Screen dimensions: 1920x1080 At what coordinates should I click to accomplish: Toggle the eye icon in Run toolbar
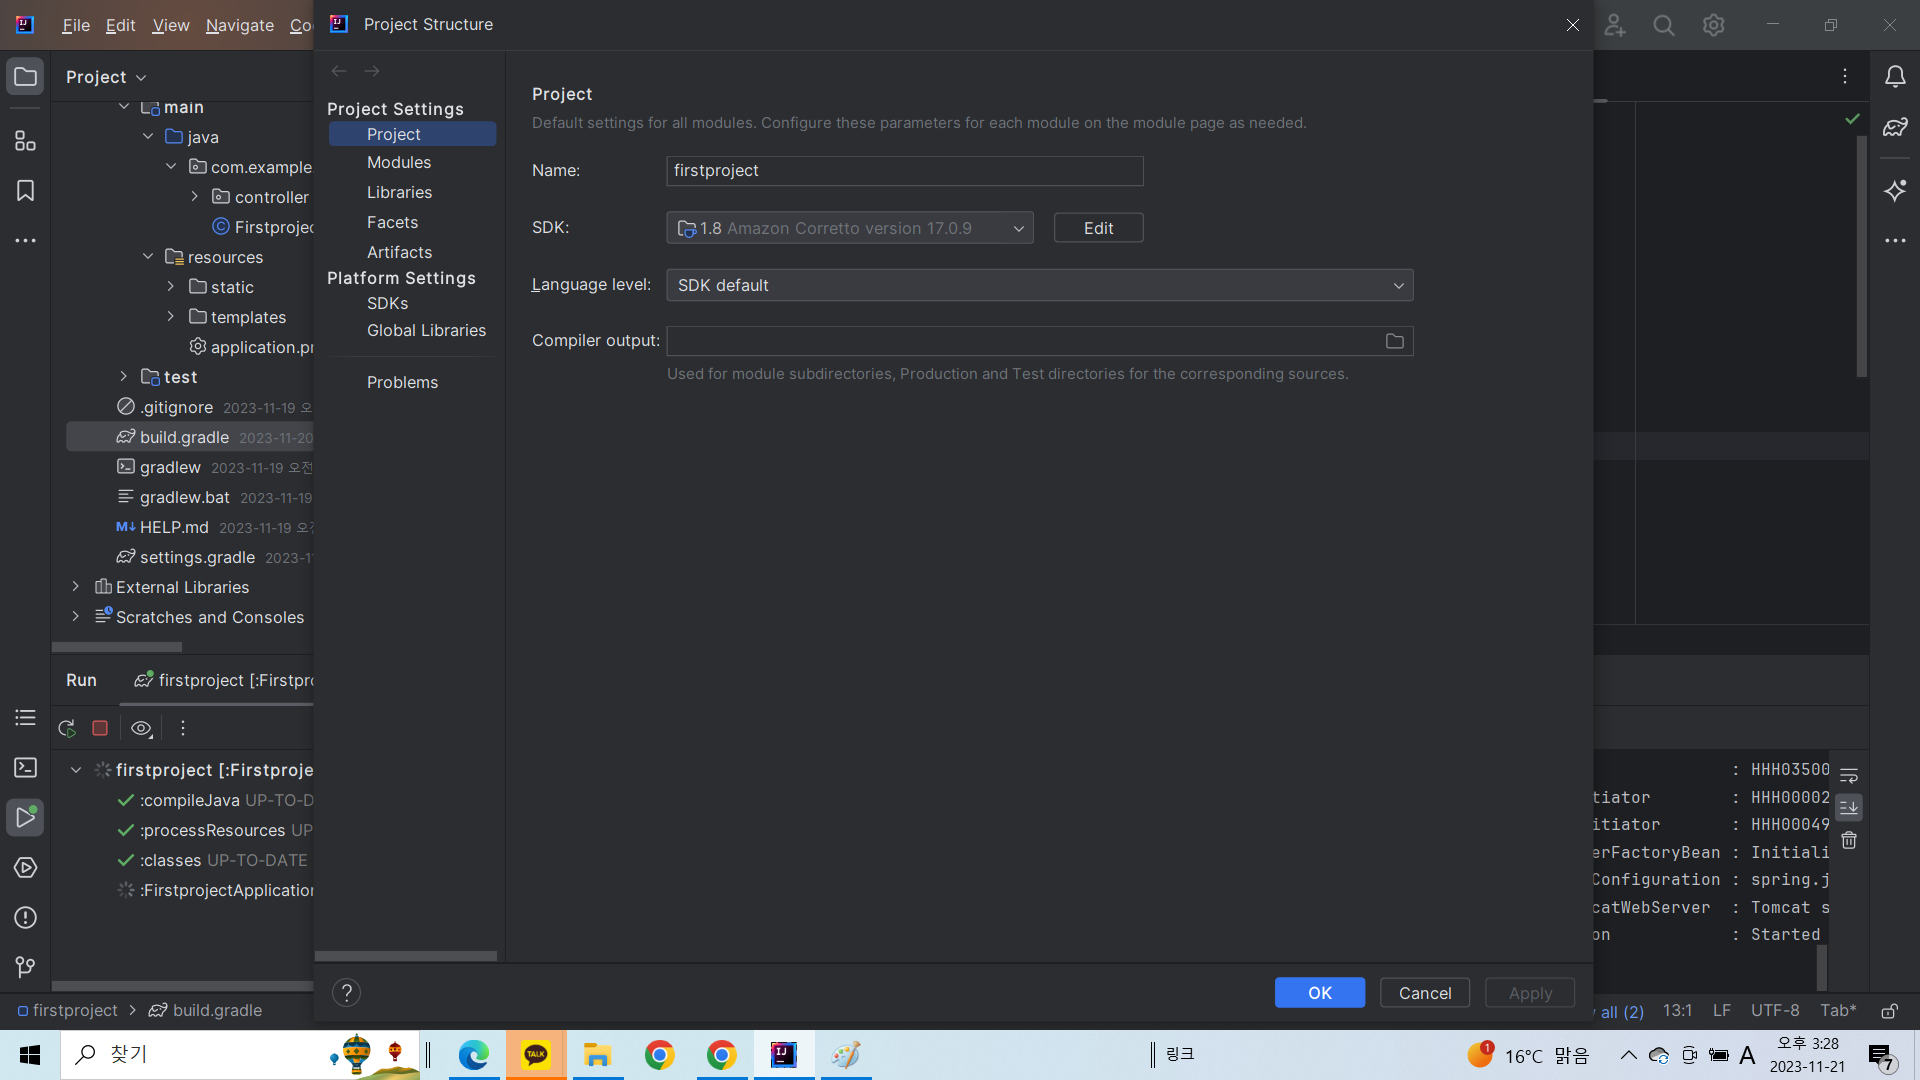tap(141, 728)
